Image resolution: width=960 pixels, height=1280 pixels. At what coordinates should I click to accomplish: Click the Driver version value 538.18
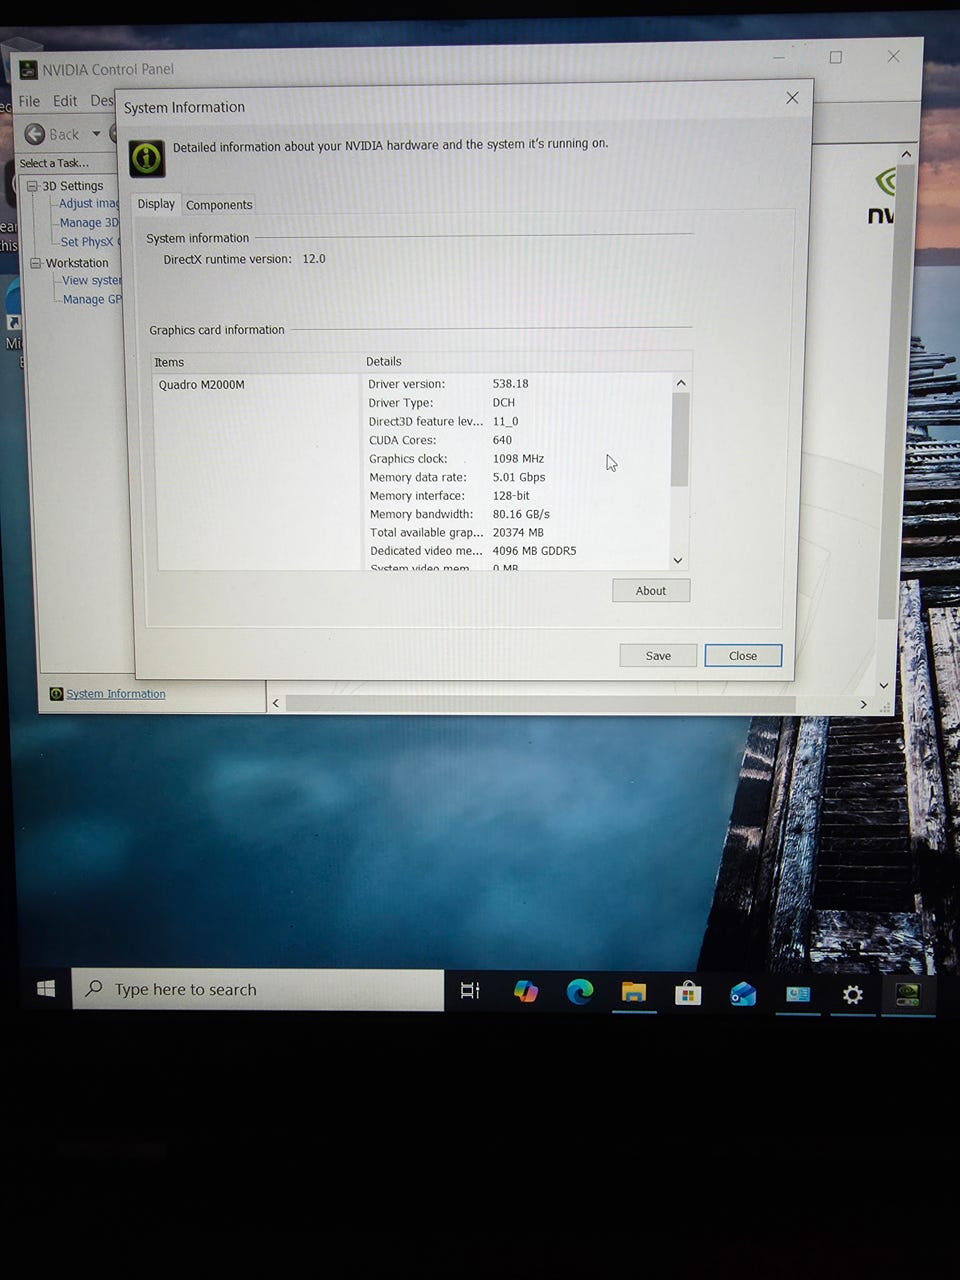click(510, 384)
